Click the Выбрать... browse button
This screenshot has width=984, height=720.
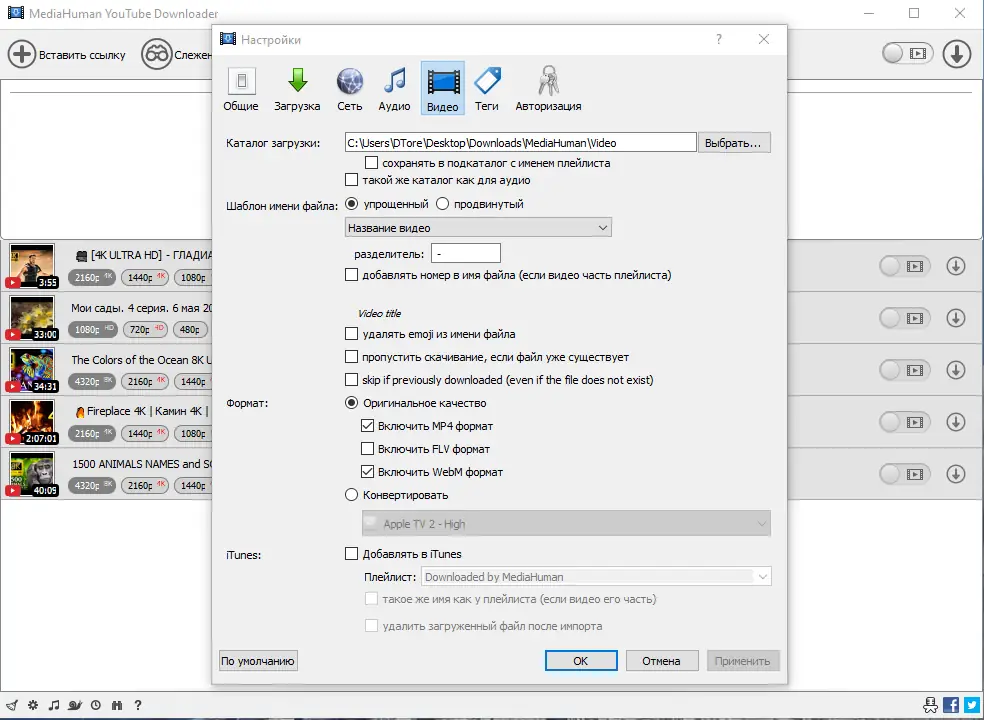click(733, 142)
